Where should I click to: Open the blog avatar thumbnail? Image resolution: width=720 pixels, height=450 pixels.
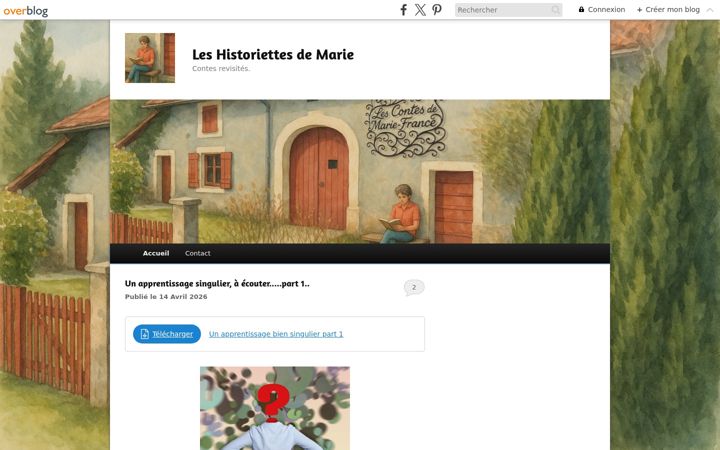pyautogui.click(x=150, y=58)
